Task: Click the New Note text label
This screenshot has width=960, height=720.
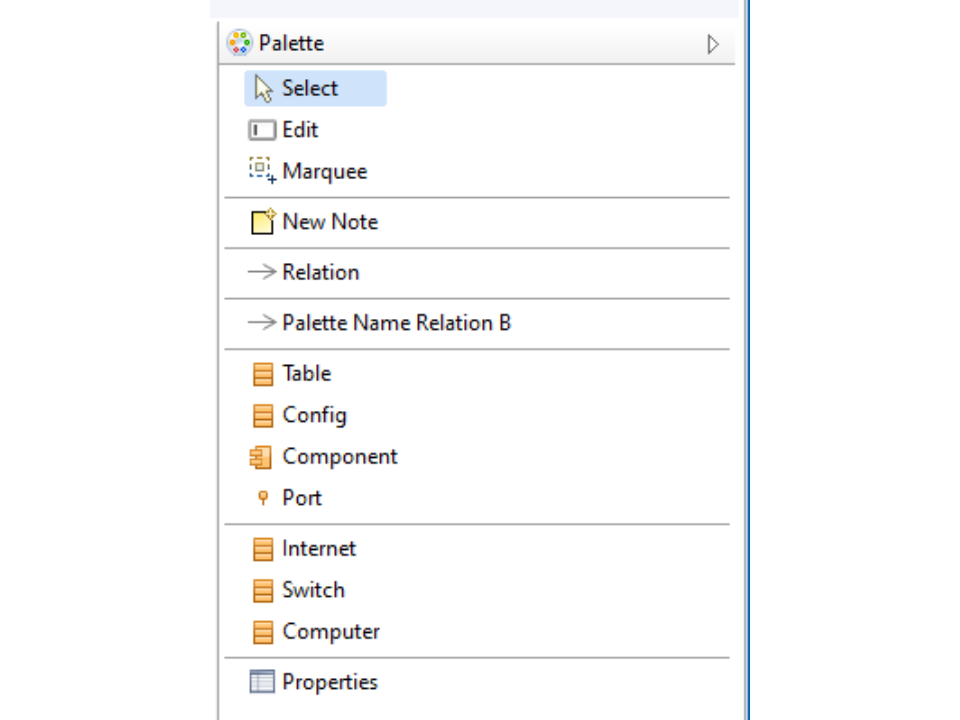Action: (x=330, y=222)
